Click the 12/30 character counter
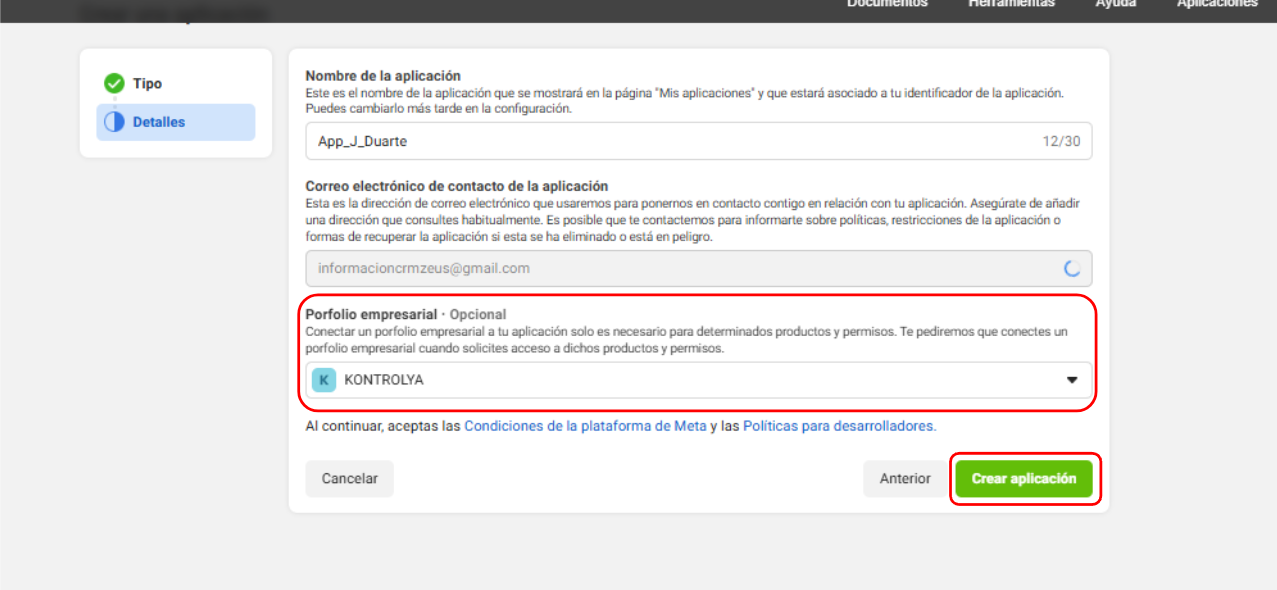This screenshot has height=590, width=1277. click(x=1061, y=141)
